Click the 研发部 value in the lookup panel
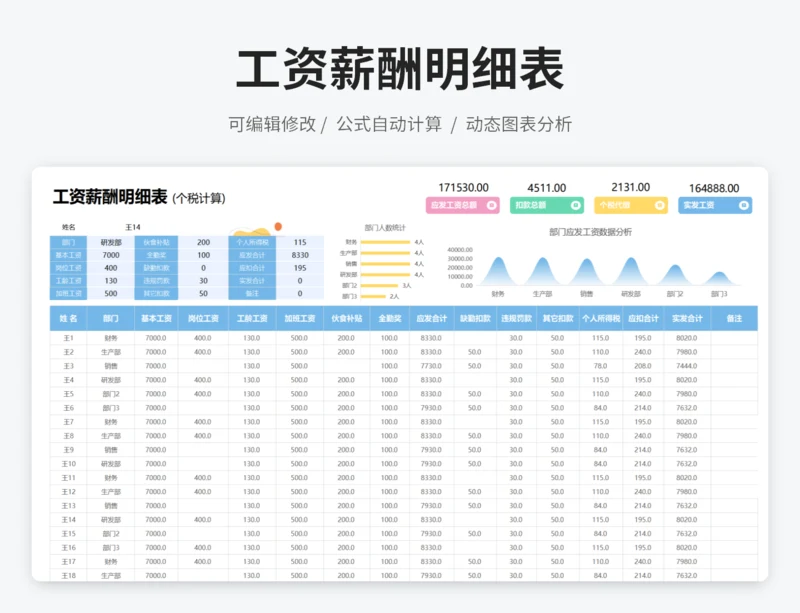The image size is (800, 613). click(x=111, y=242)
